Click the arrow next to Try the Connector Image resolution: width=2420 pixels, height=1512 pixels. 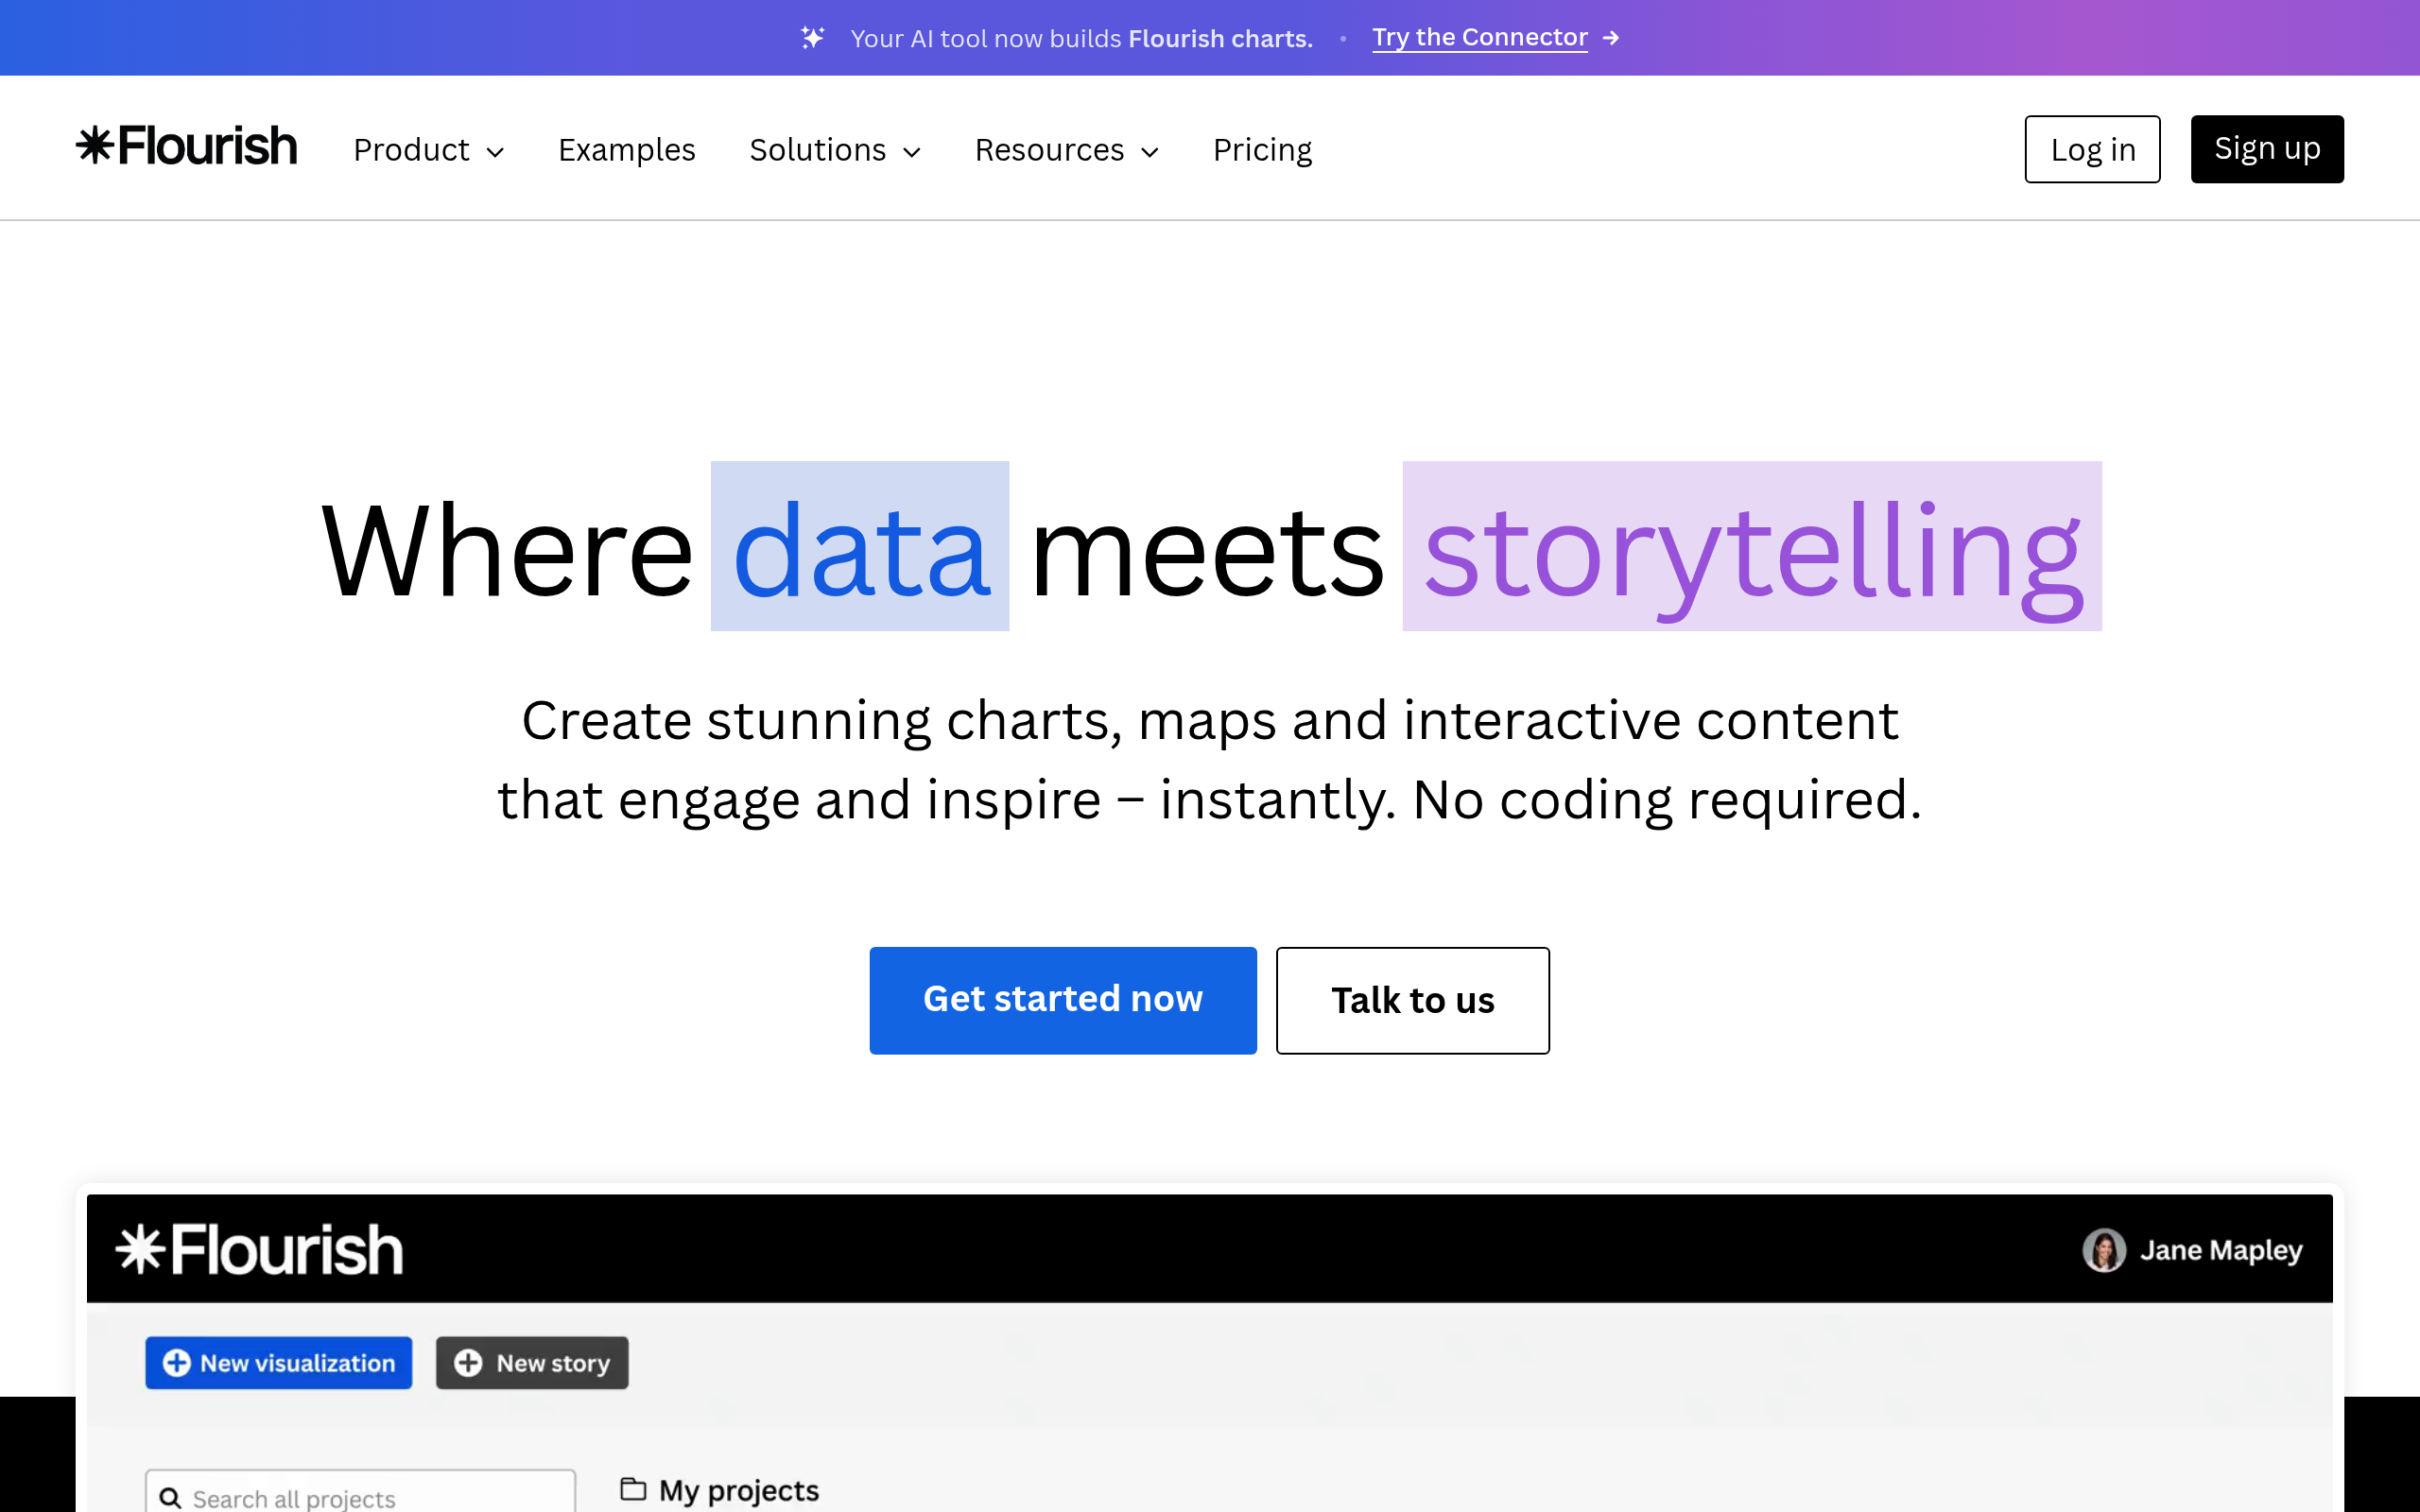1611,38
